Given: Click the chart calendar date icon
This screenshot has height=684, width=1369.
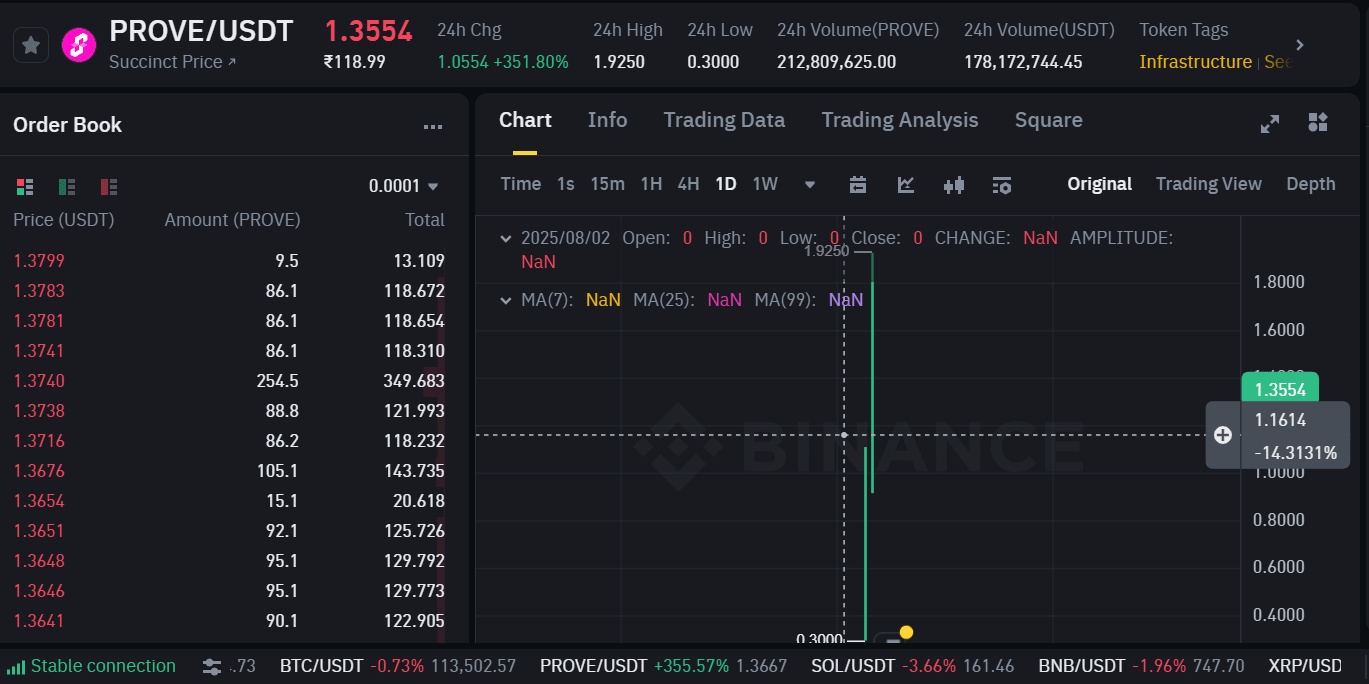Looking at the screenshot, I should coord(858,184).
